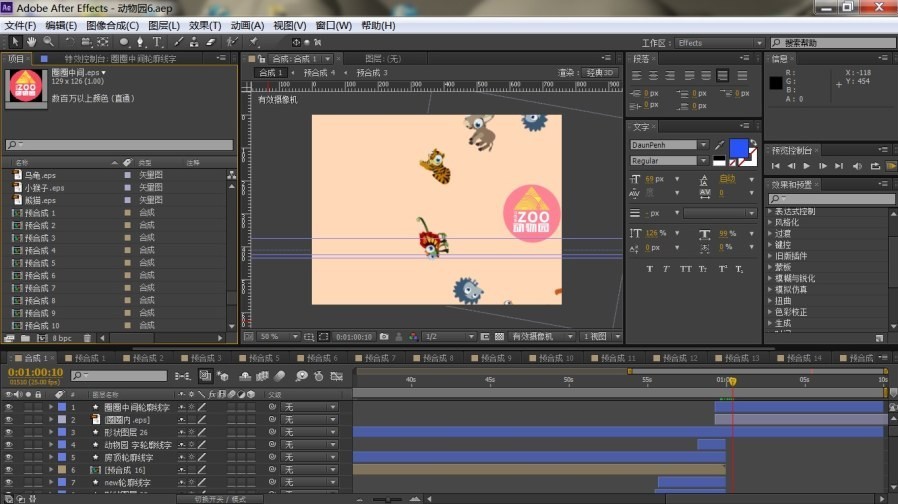The image size is (898, 504).
Task: Click the blue text fill color swatch
Action: point(737,147)
